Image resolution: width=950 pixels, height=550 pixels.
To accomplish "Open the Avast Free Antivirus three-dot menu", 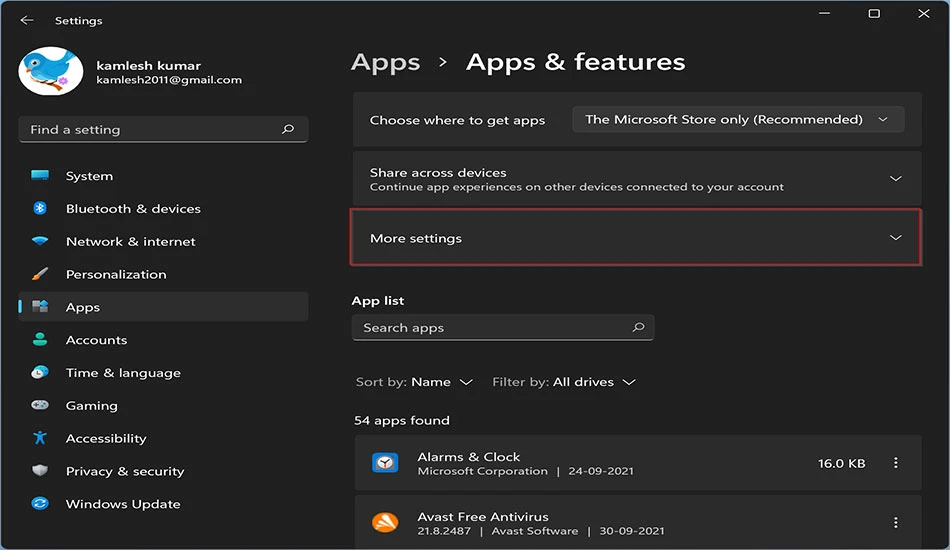I will pos(895,522).
